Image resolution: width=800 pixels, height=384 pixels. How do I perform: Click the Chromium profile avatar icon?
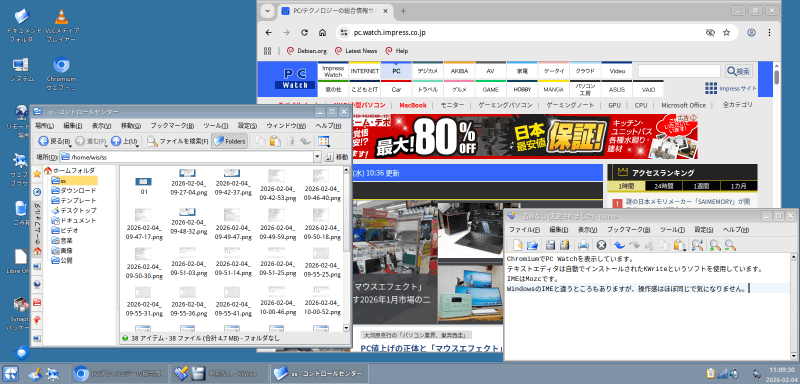751,33
